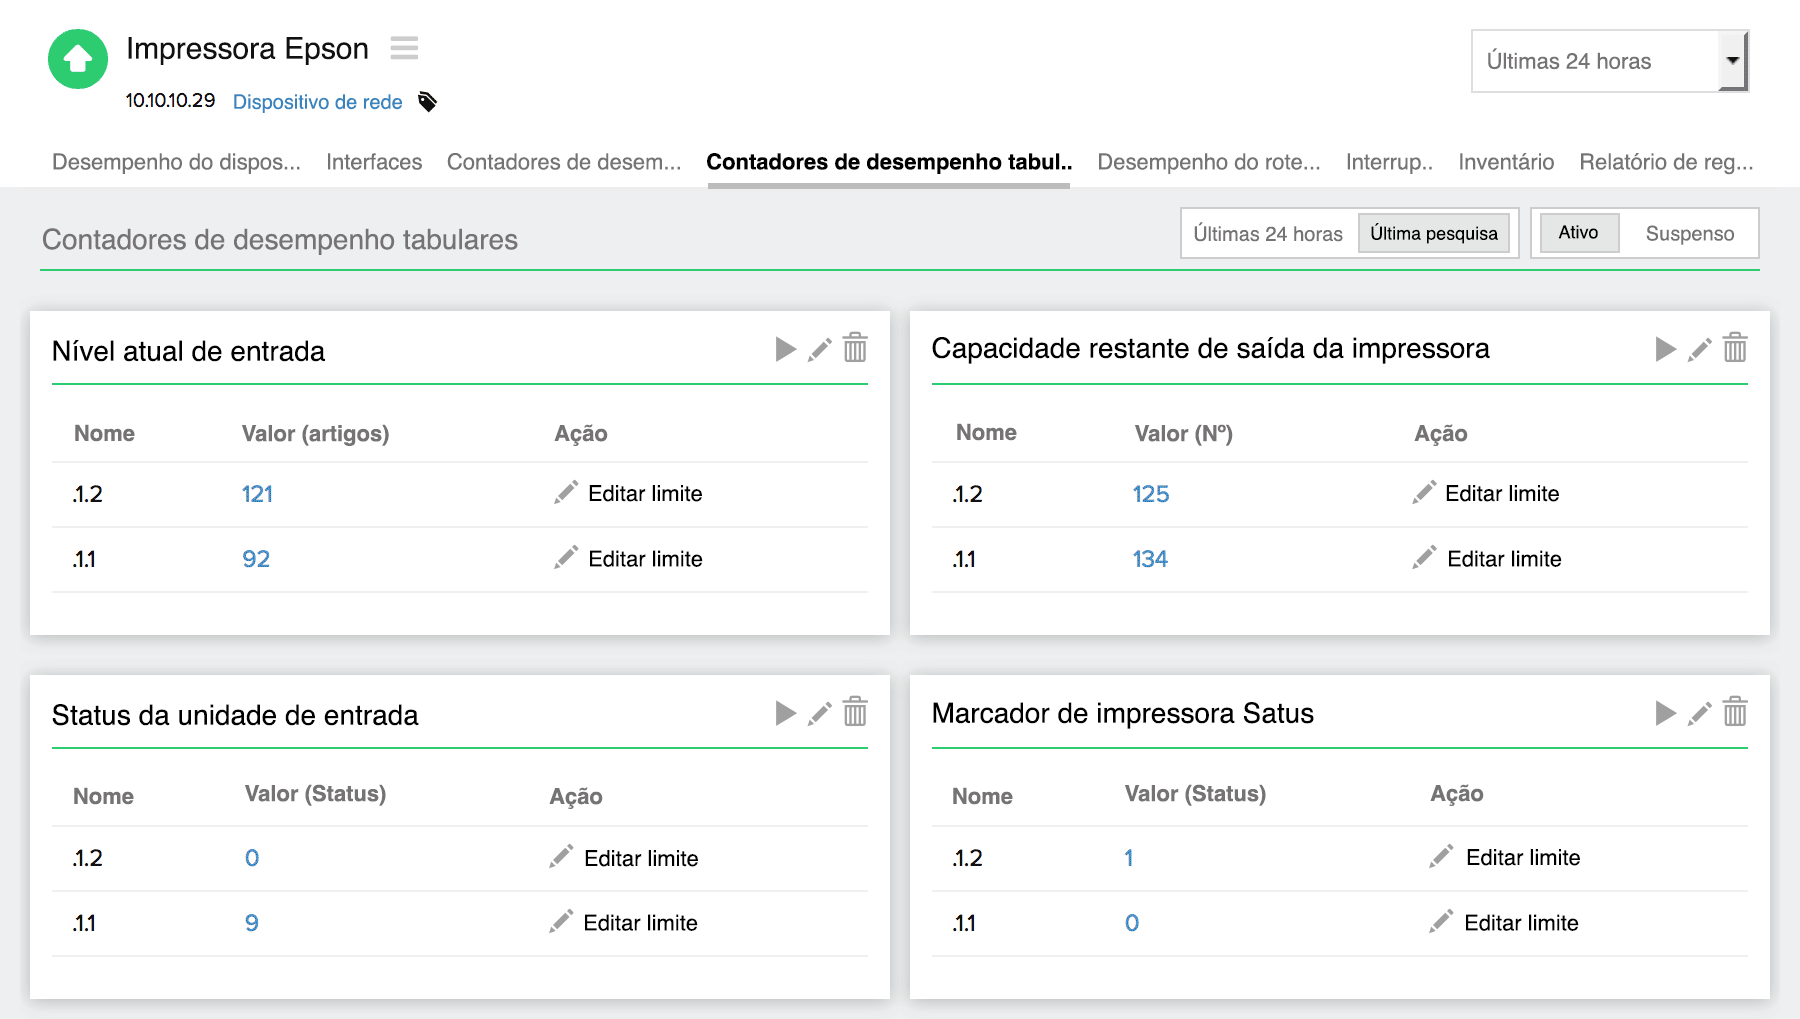Click the tag icon next to Dispositivo de rede
This screenshot has height=1019, width=1800.
coord(427,102)
